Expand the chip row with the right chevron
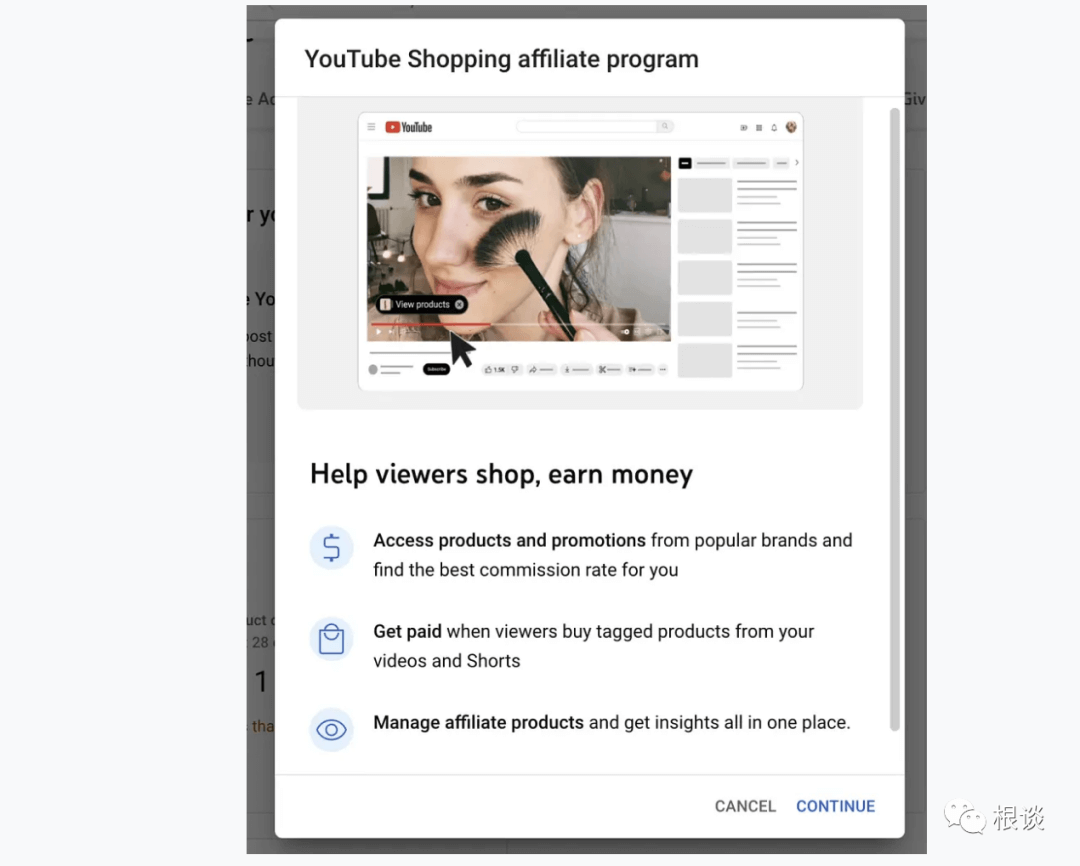This screenshot has height=866, width=1080. coord(796,162)
